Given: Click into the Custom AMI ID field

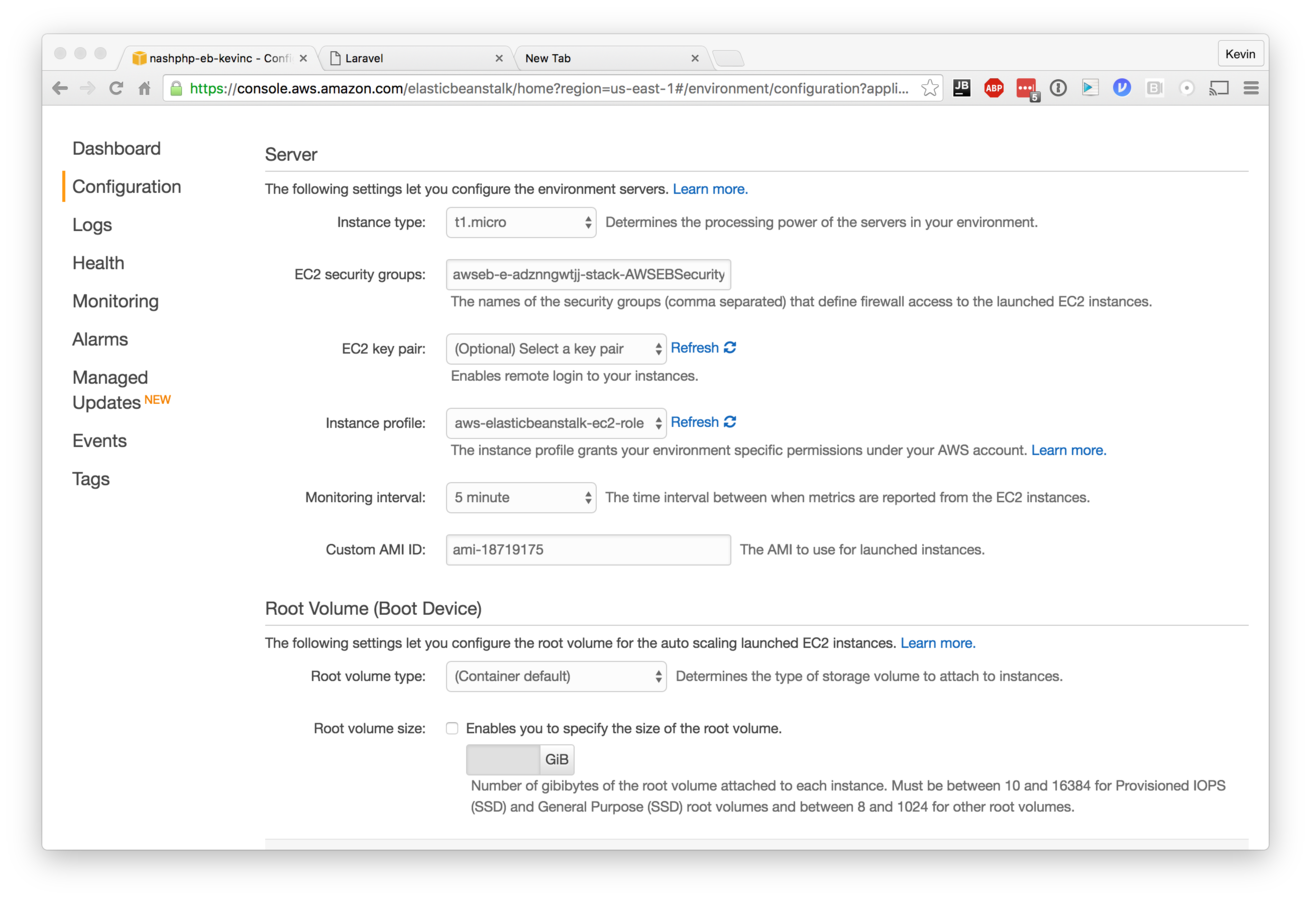Looking at the screenshot, I should click(588, 550).
